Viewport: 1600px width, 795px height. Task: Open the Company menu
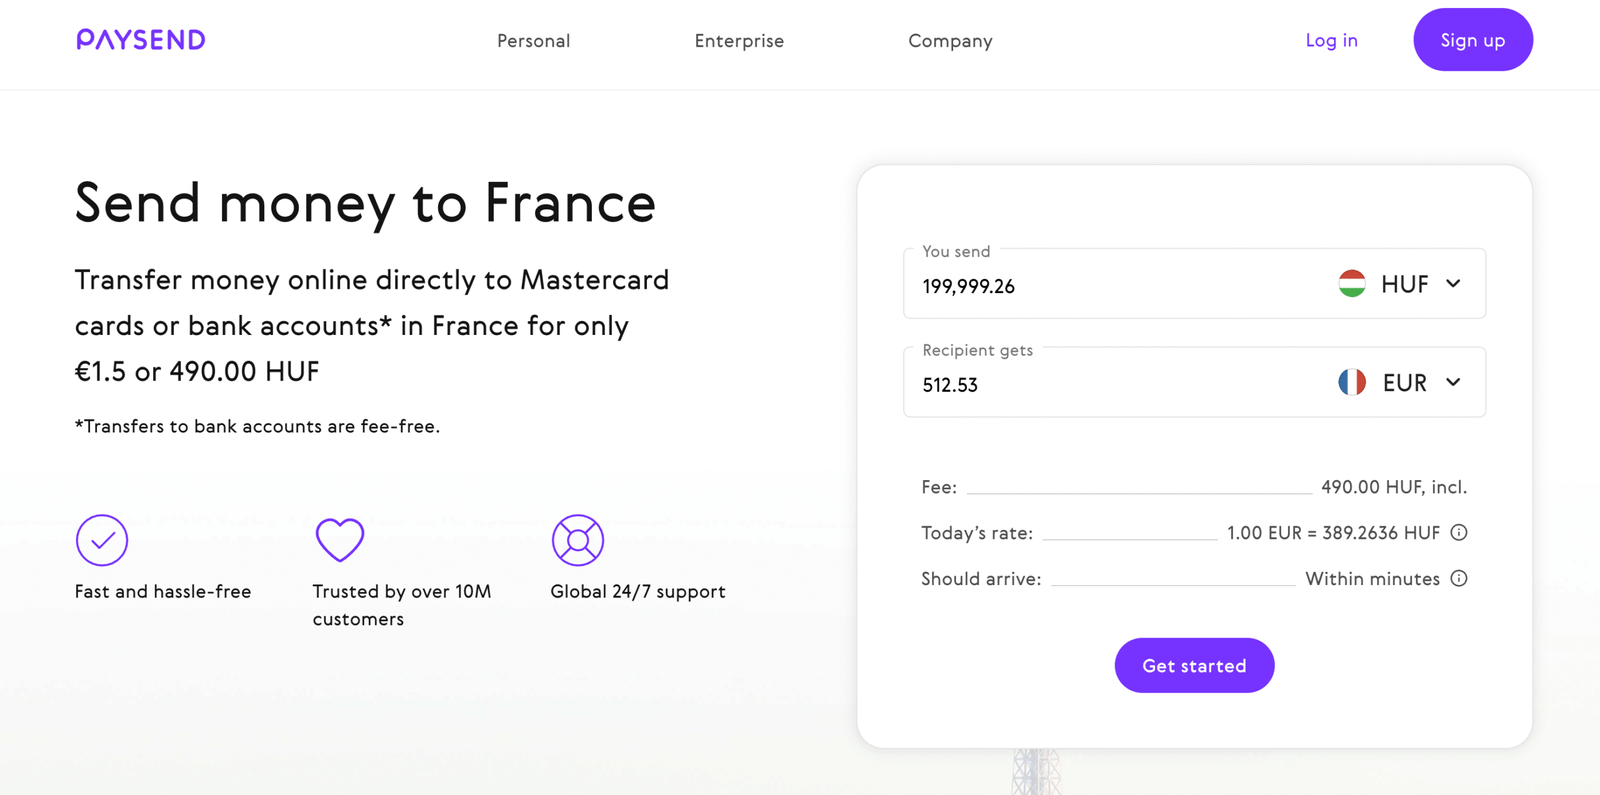click(x=950, y=41)
